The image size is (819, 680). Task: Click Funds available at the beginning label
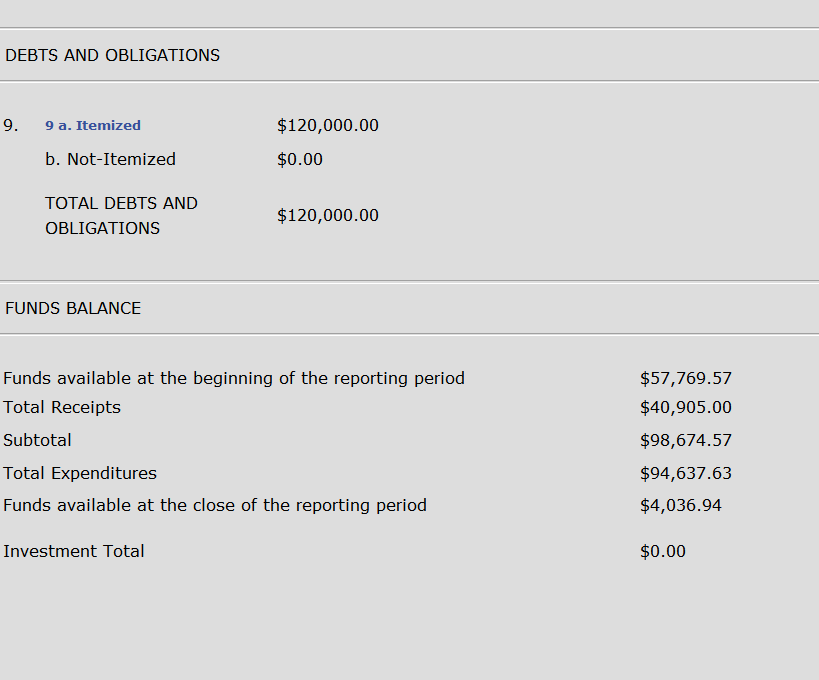point(234,378)
